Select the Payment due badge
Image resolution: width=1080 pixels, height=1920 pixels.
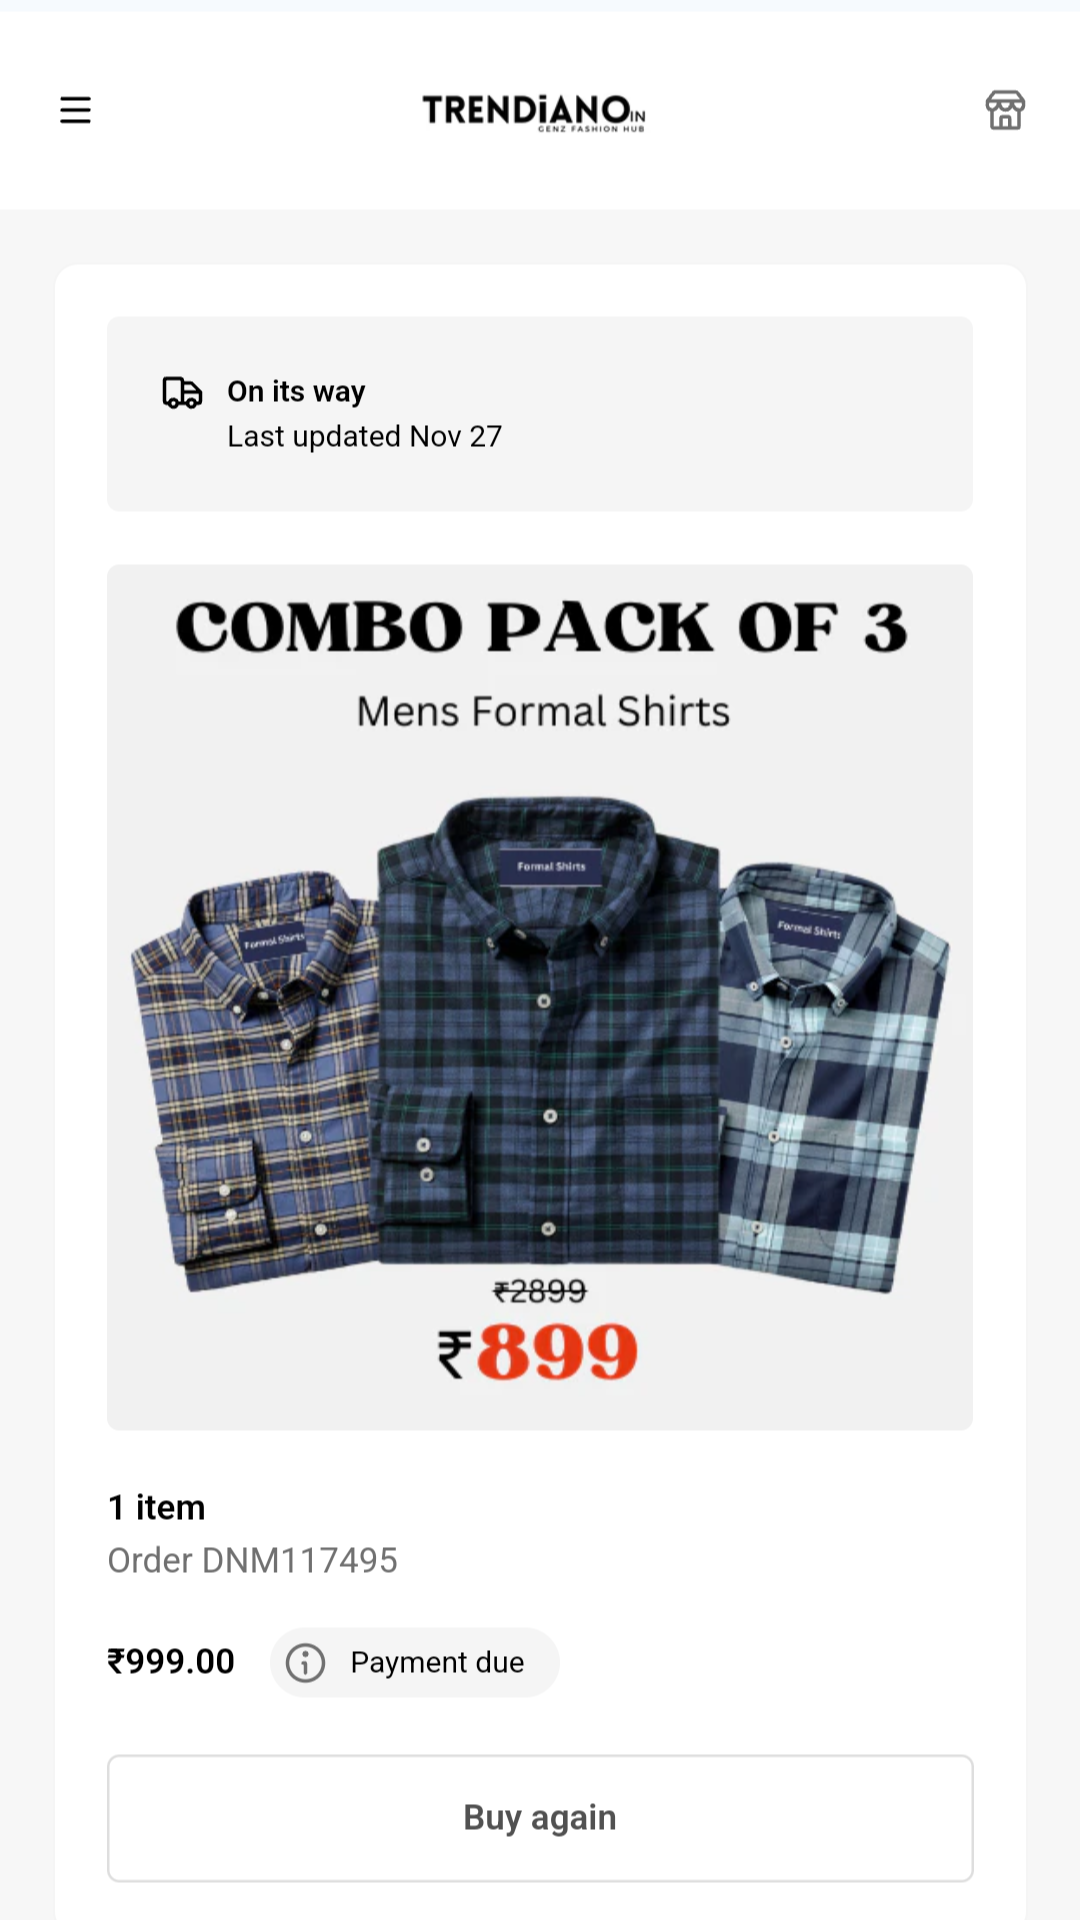click(x=415, y=1663)
